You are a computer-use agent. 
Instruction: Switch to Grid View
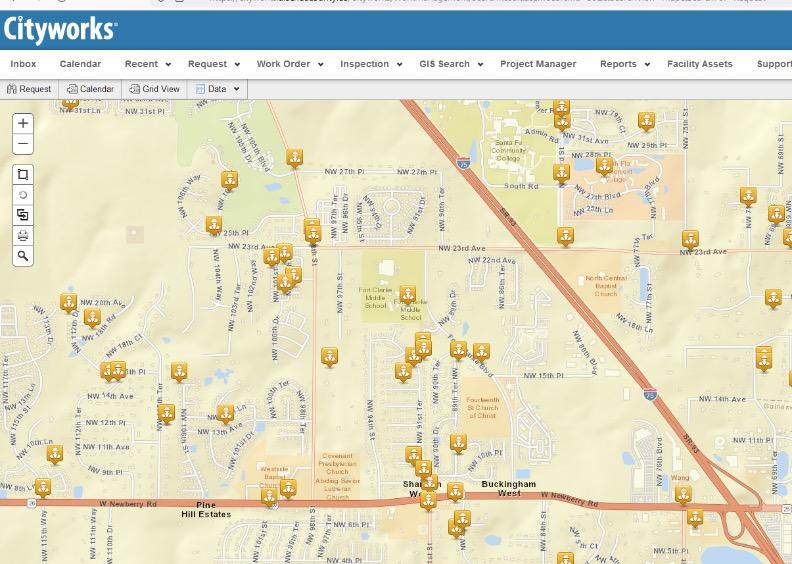(154, 89)
